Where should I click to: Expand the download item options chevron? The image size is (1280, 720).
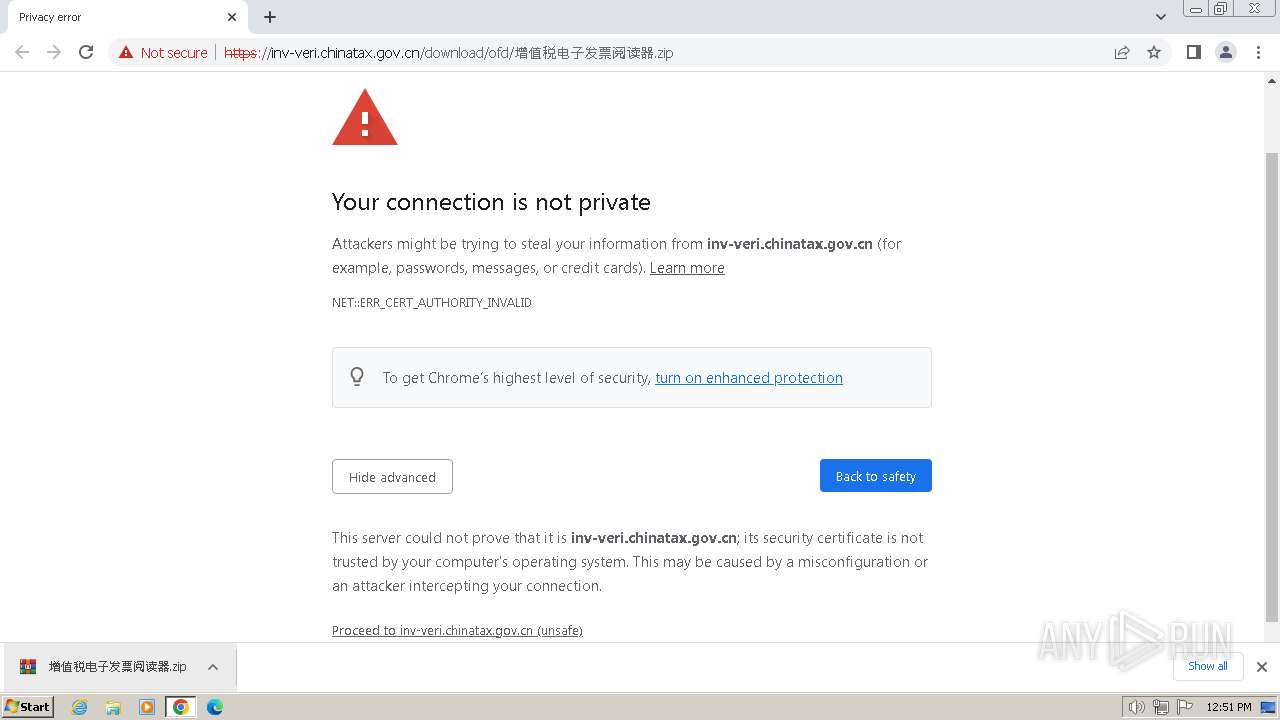pos(213,667)
